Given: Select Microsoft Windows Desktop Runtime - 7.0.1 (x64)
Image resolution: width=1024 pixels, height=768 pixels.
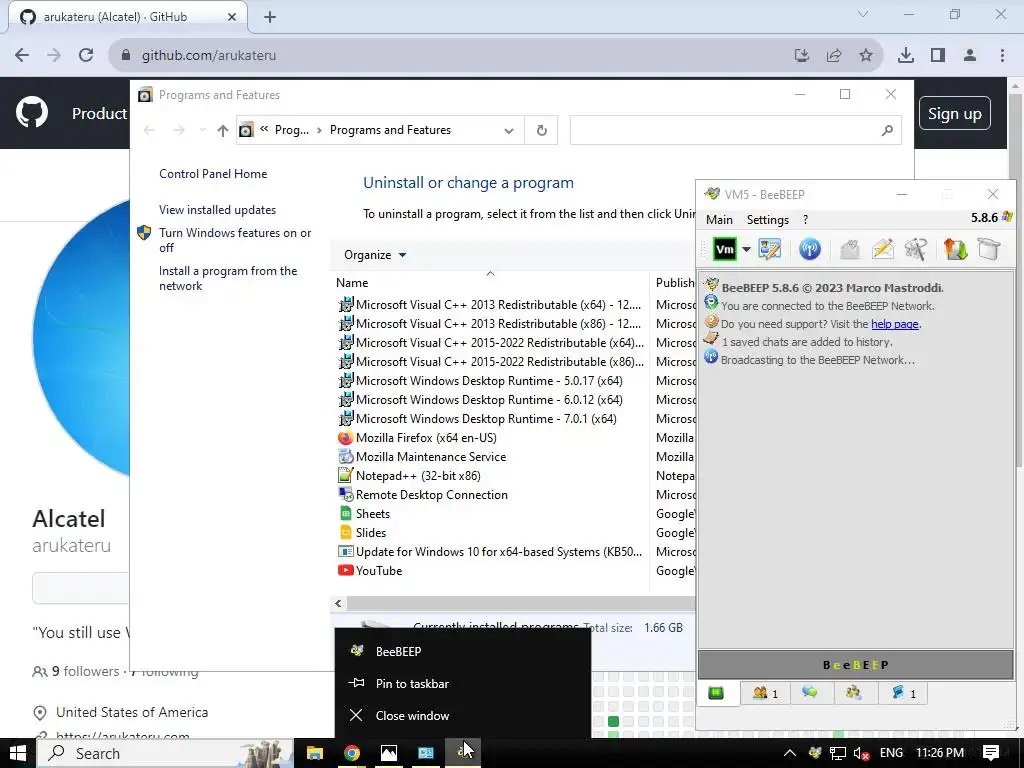Looking at the screenshot, I should point(486,419).
